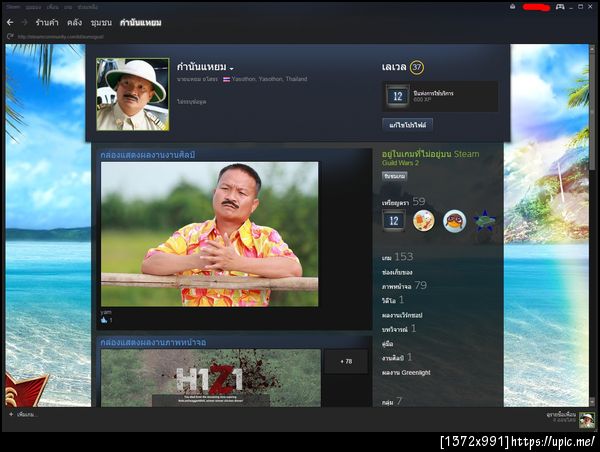The width and height of the screenshot is (600, 452).
Task: Open the ร้านค้า (Store) tab
Action: pos(47,23)
